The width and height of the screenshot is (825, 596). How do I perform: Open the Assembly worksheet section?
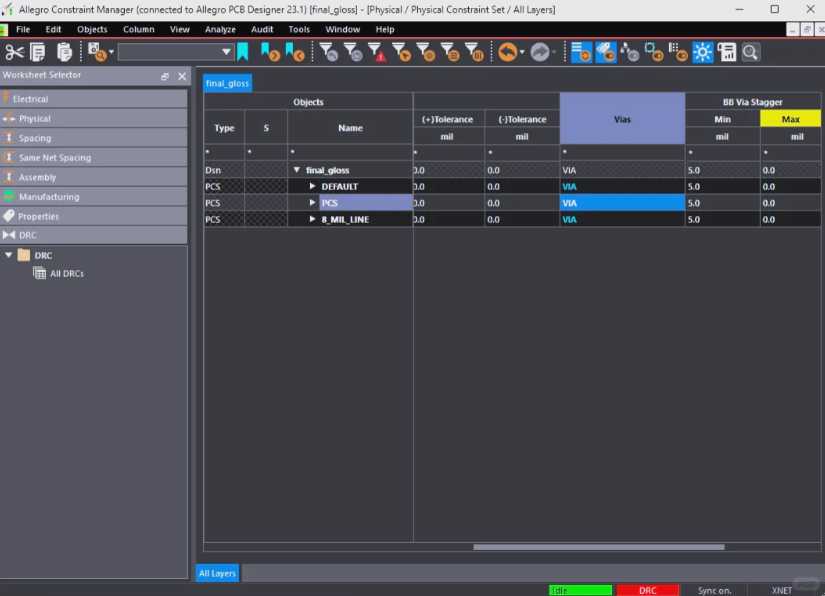(x=94, y=177)
